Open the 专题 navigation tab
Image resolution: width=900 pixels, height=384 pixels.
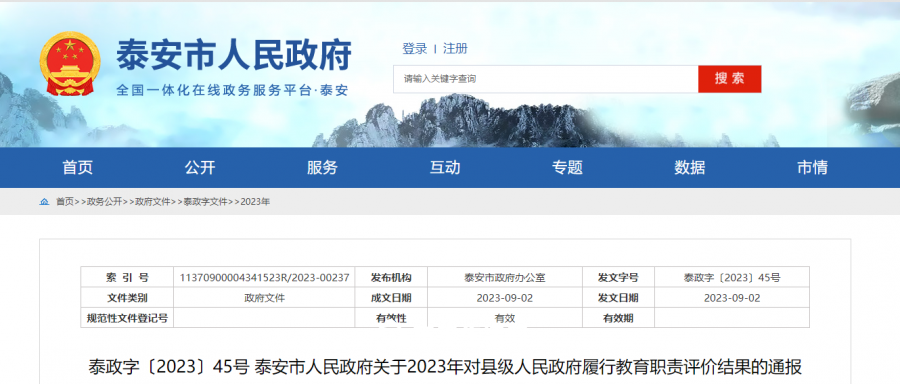pos(567,168)
